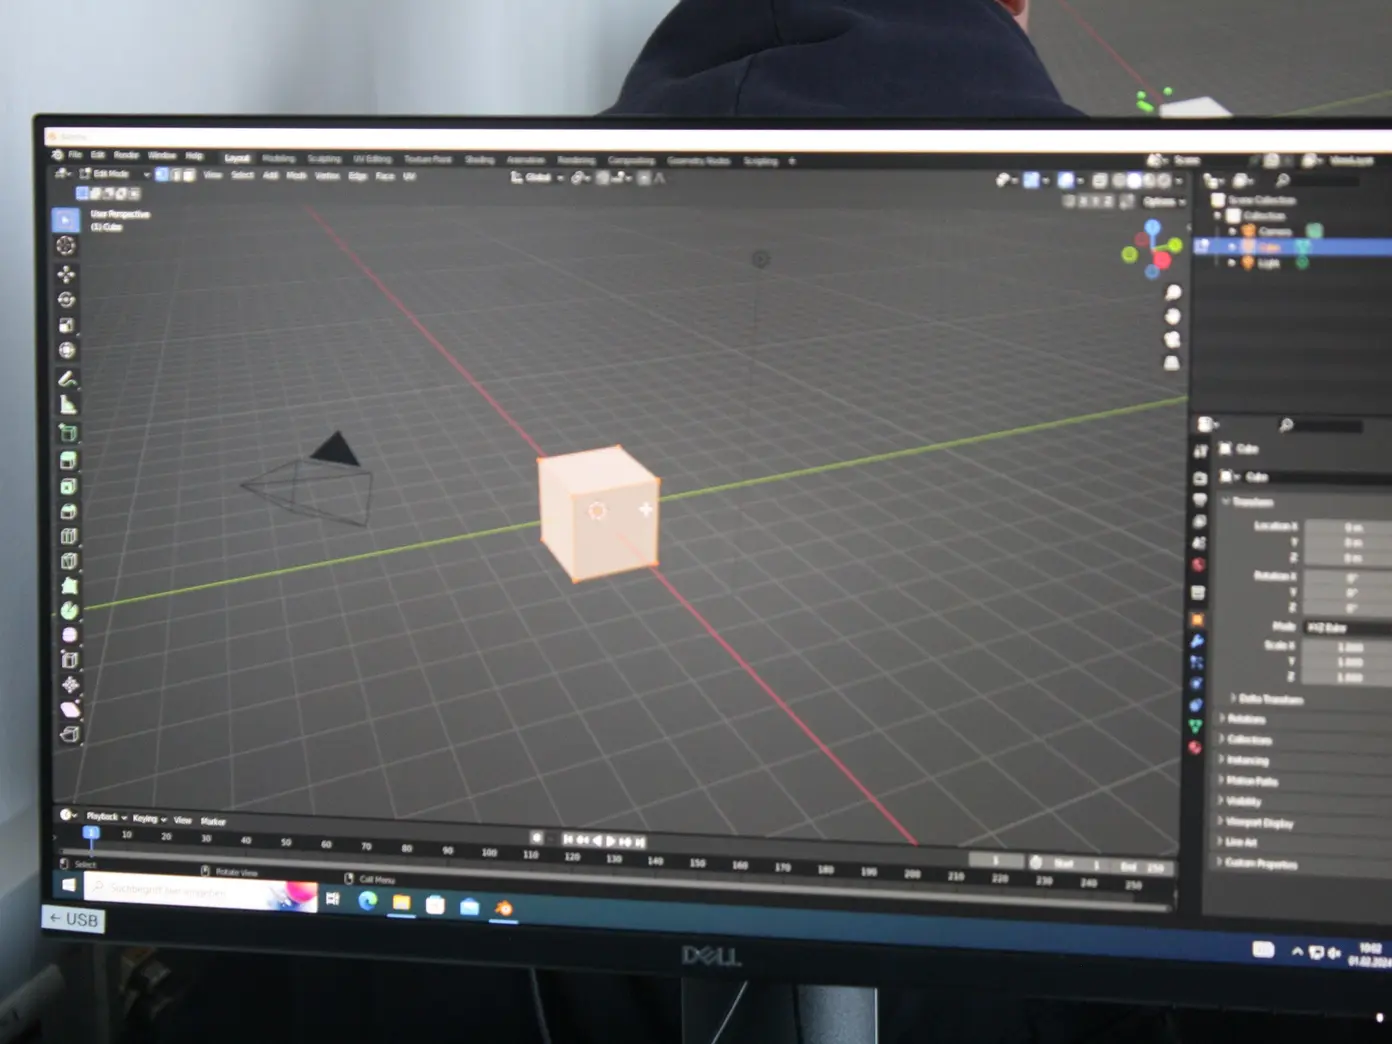Click the timeline current frame marker

tap(91, 833)
